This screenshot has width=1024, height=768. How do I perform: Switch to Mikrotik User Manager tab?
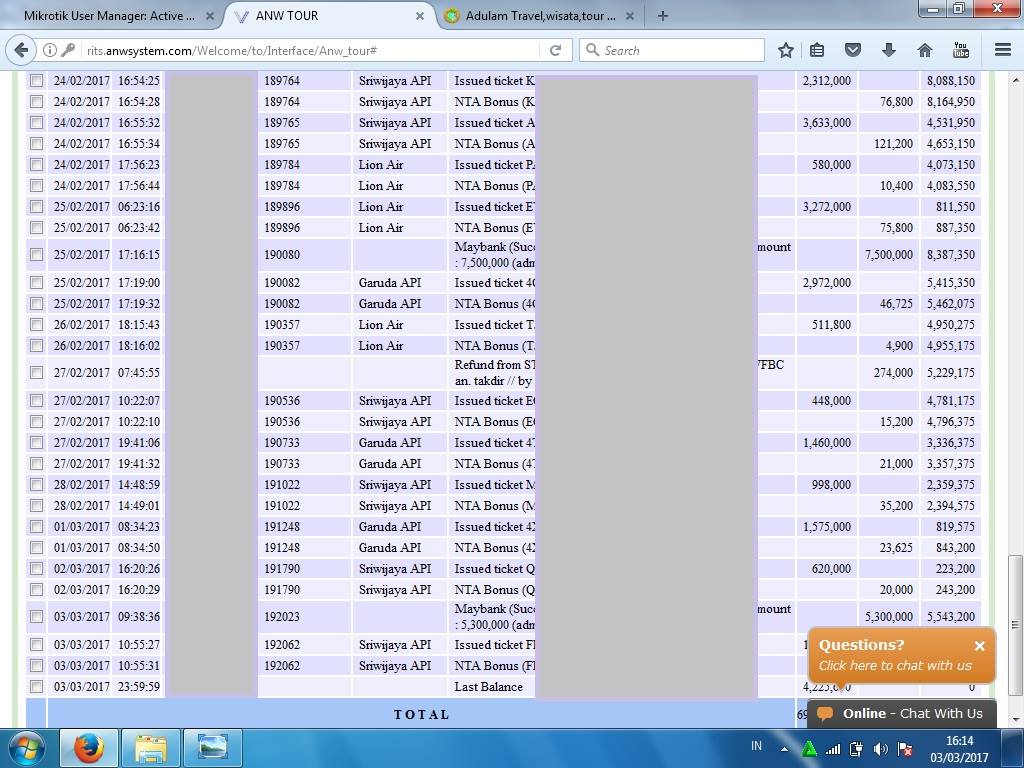pos(110,16)
